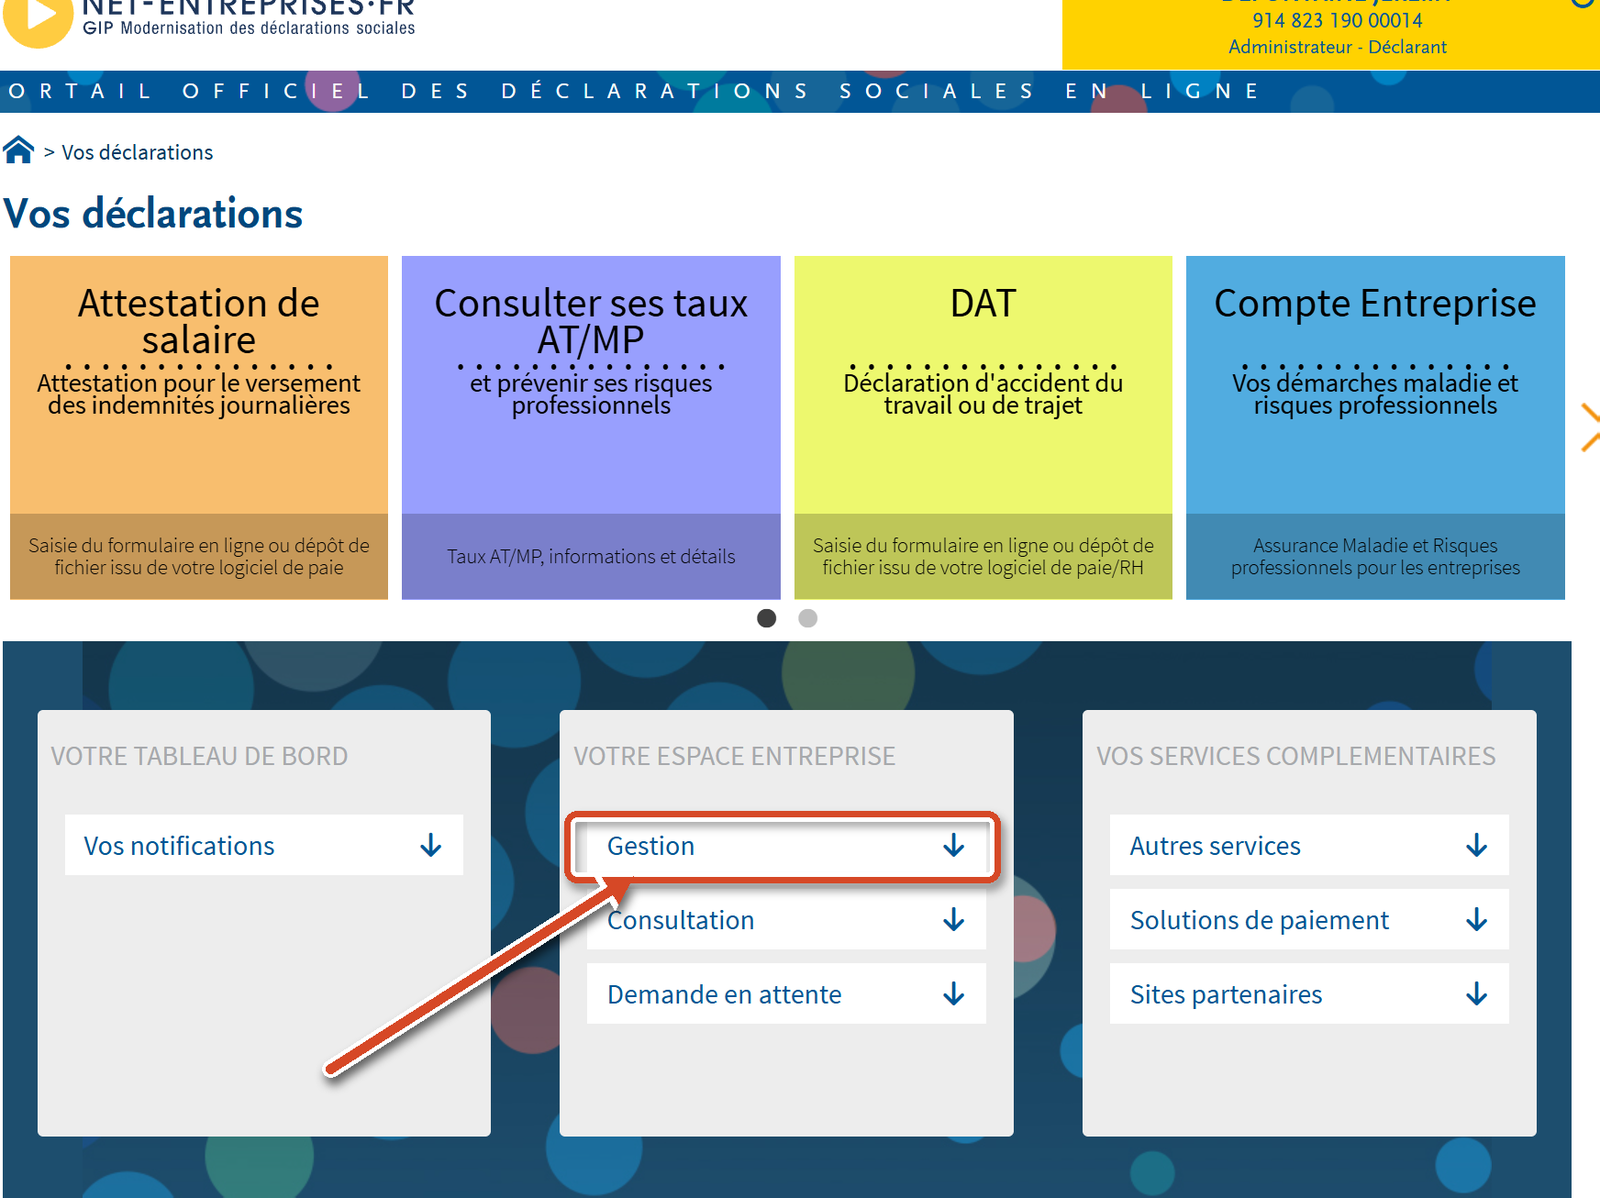Expand the Sites partenaires section
Viewport: 1600px width, 1198px height.
coord(1309,994)
